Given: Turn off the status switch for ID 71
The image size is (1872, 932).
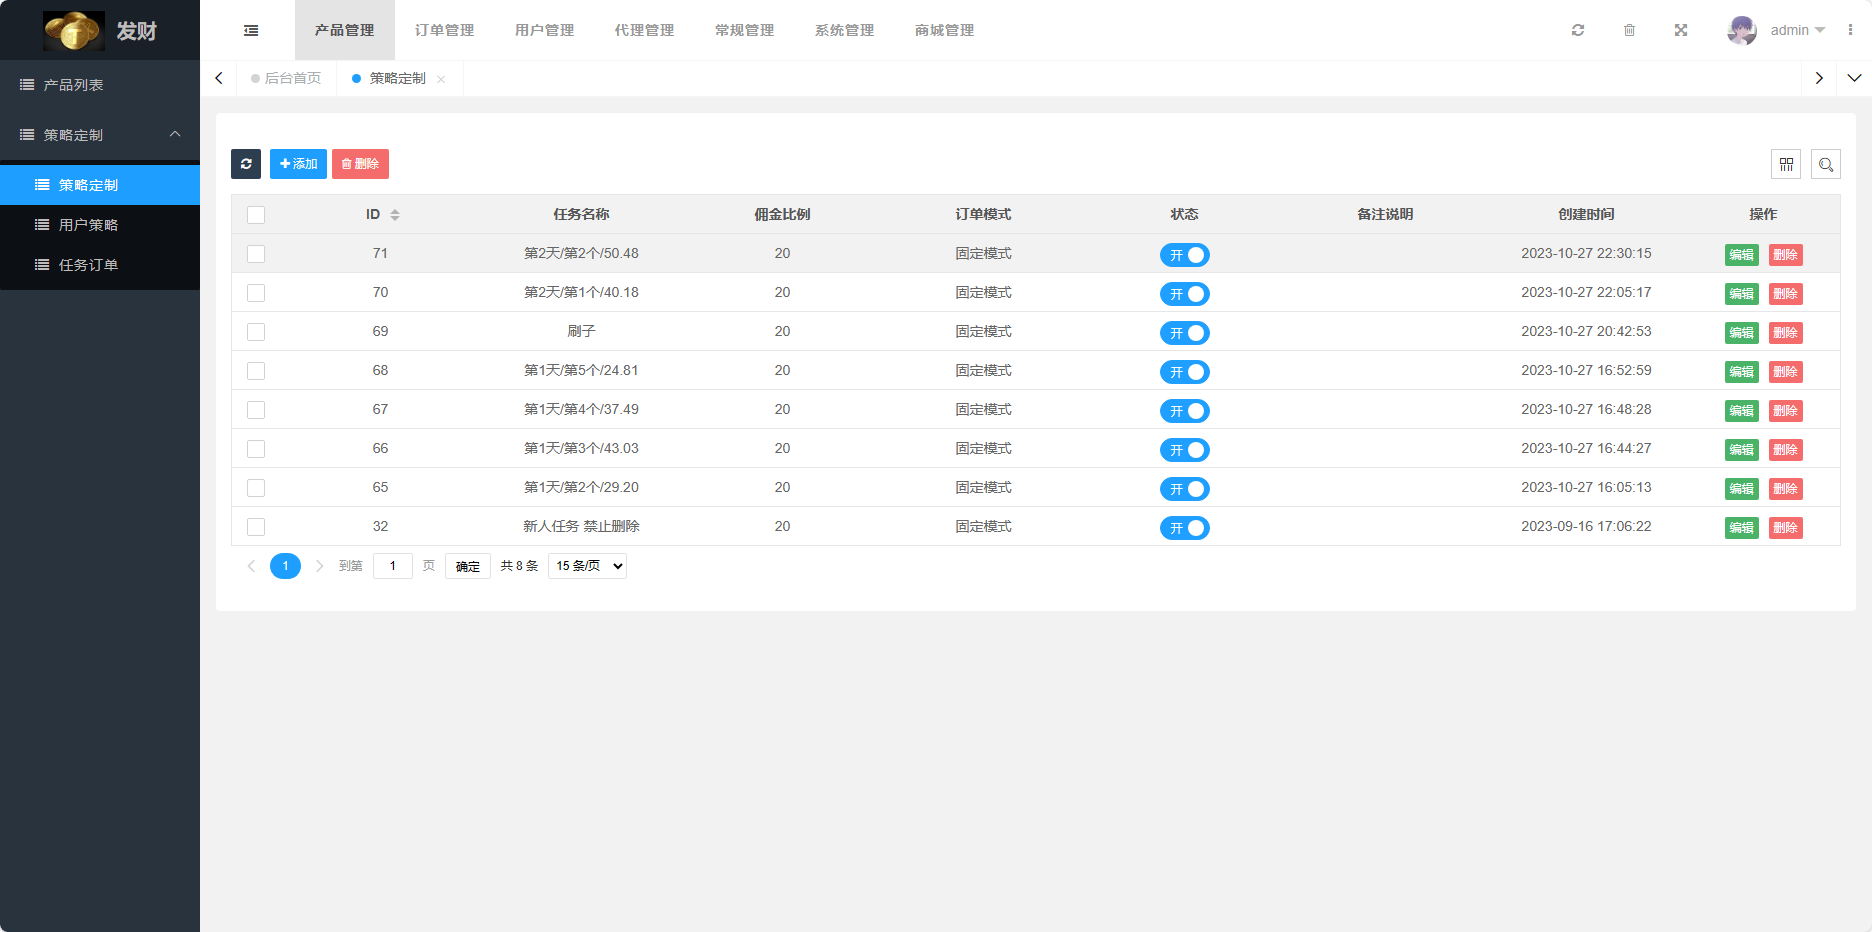Looking at the screenshot, I should point(1185,255).
